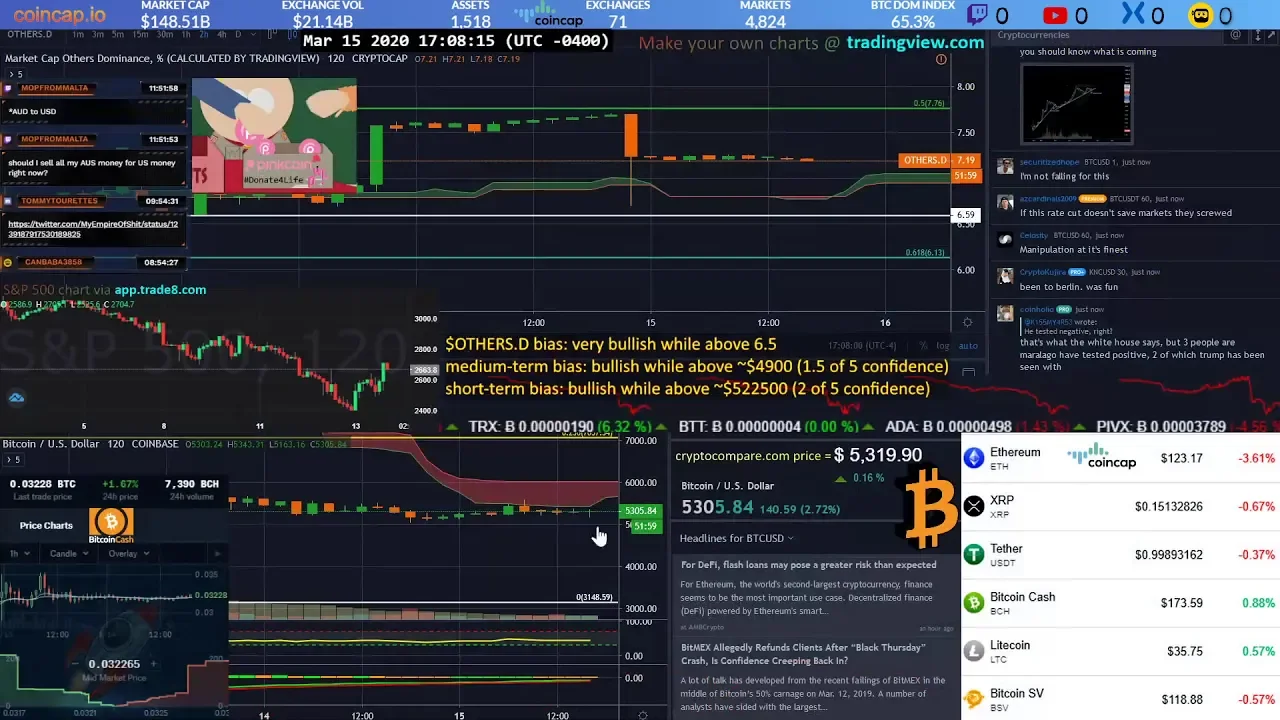Expand the indicator legend on Bitcoin chart

pos(13,459)
